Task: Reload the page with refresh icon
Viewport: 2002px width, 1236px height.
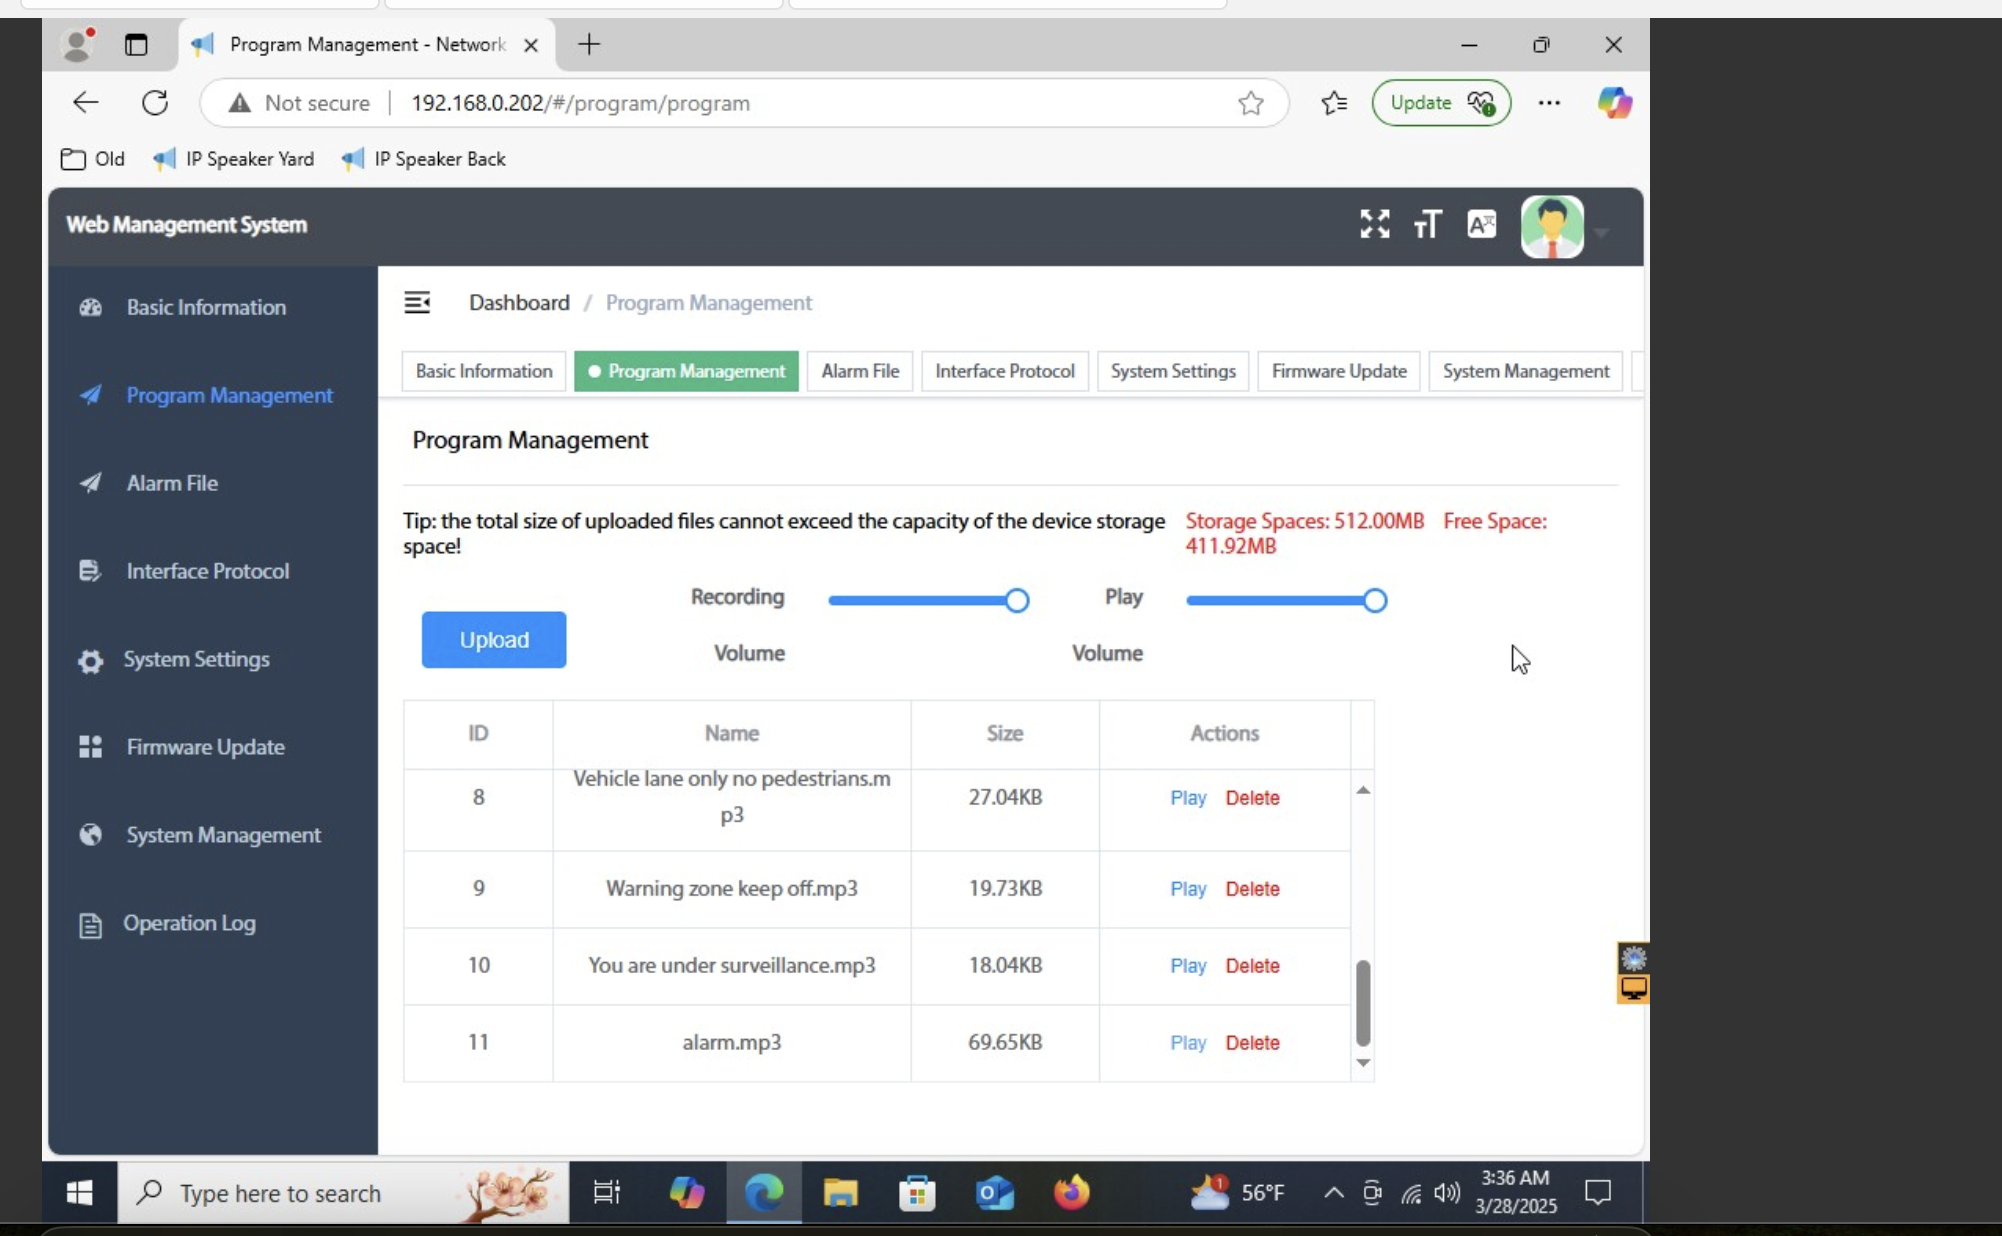Action: click(x=155, y=103)
